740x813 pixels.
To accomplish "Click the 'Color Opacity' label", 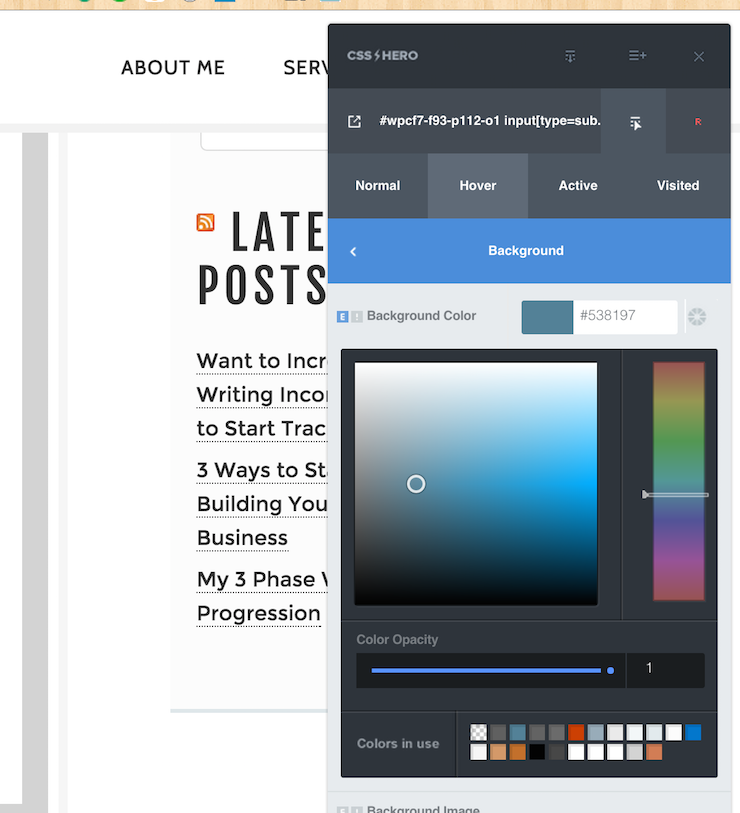I will pos(397,640).
